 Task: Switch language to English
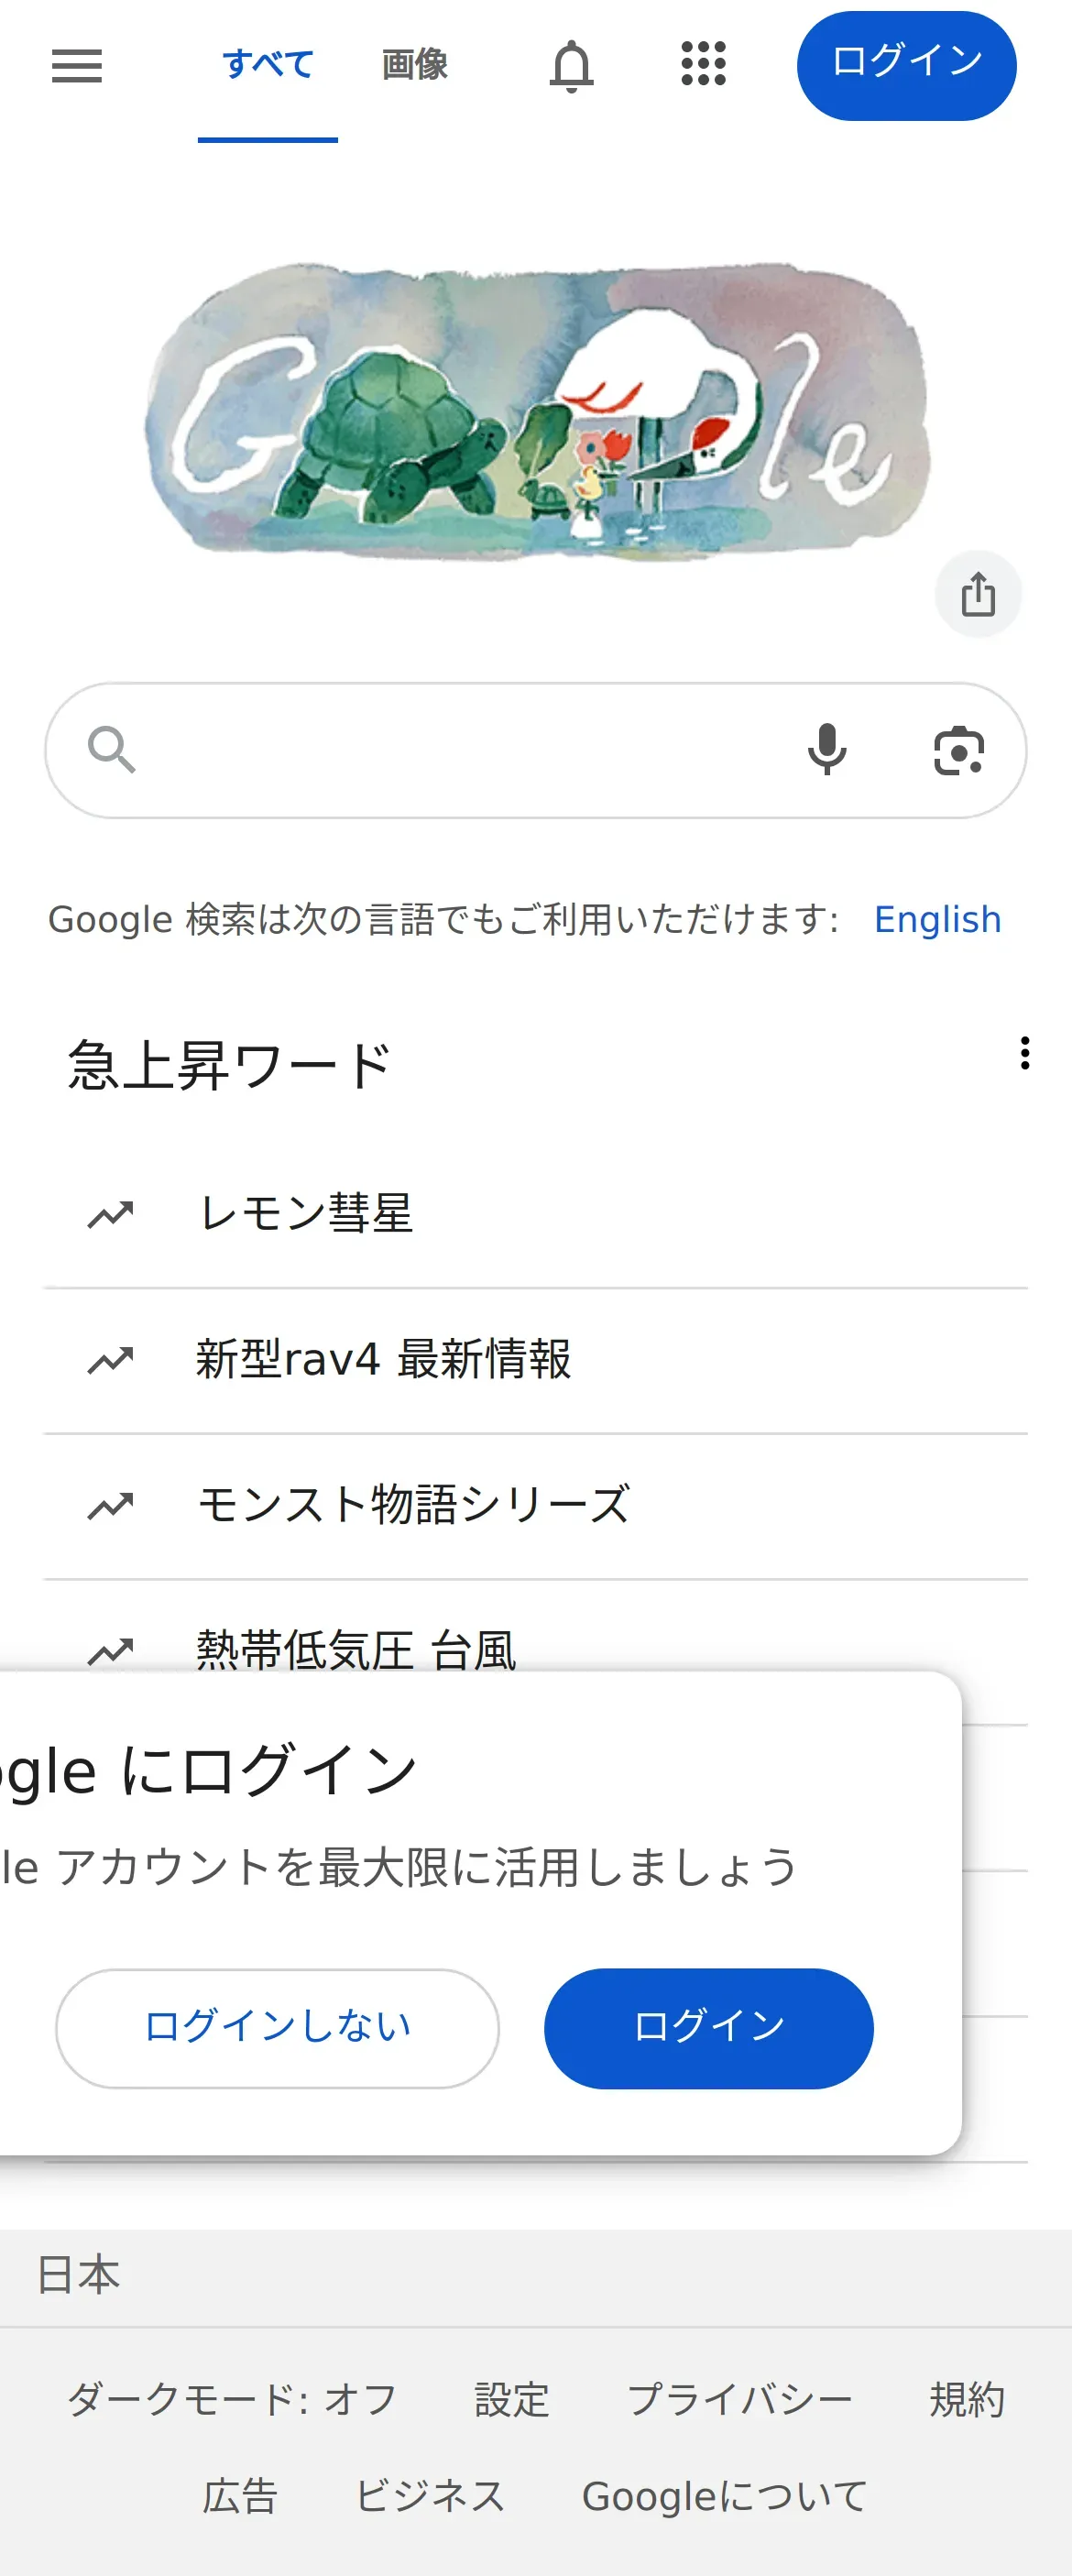click(937, 919)
